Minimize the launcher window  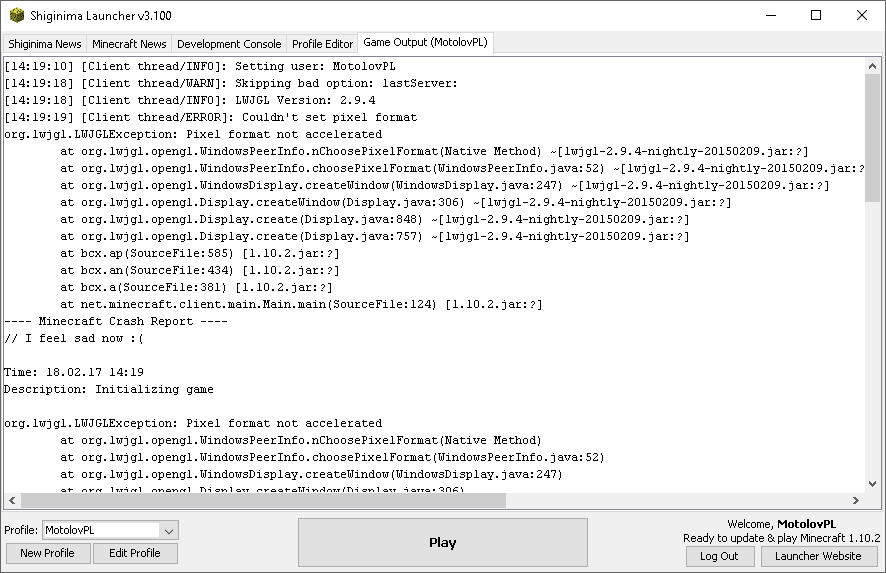(770, 16)
